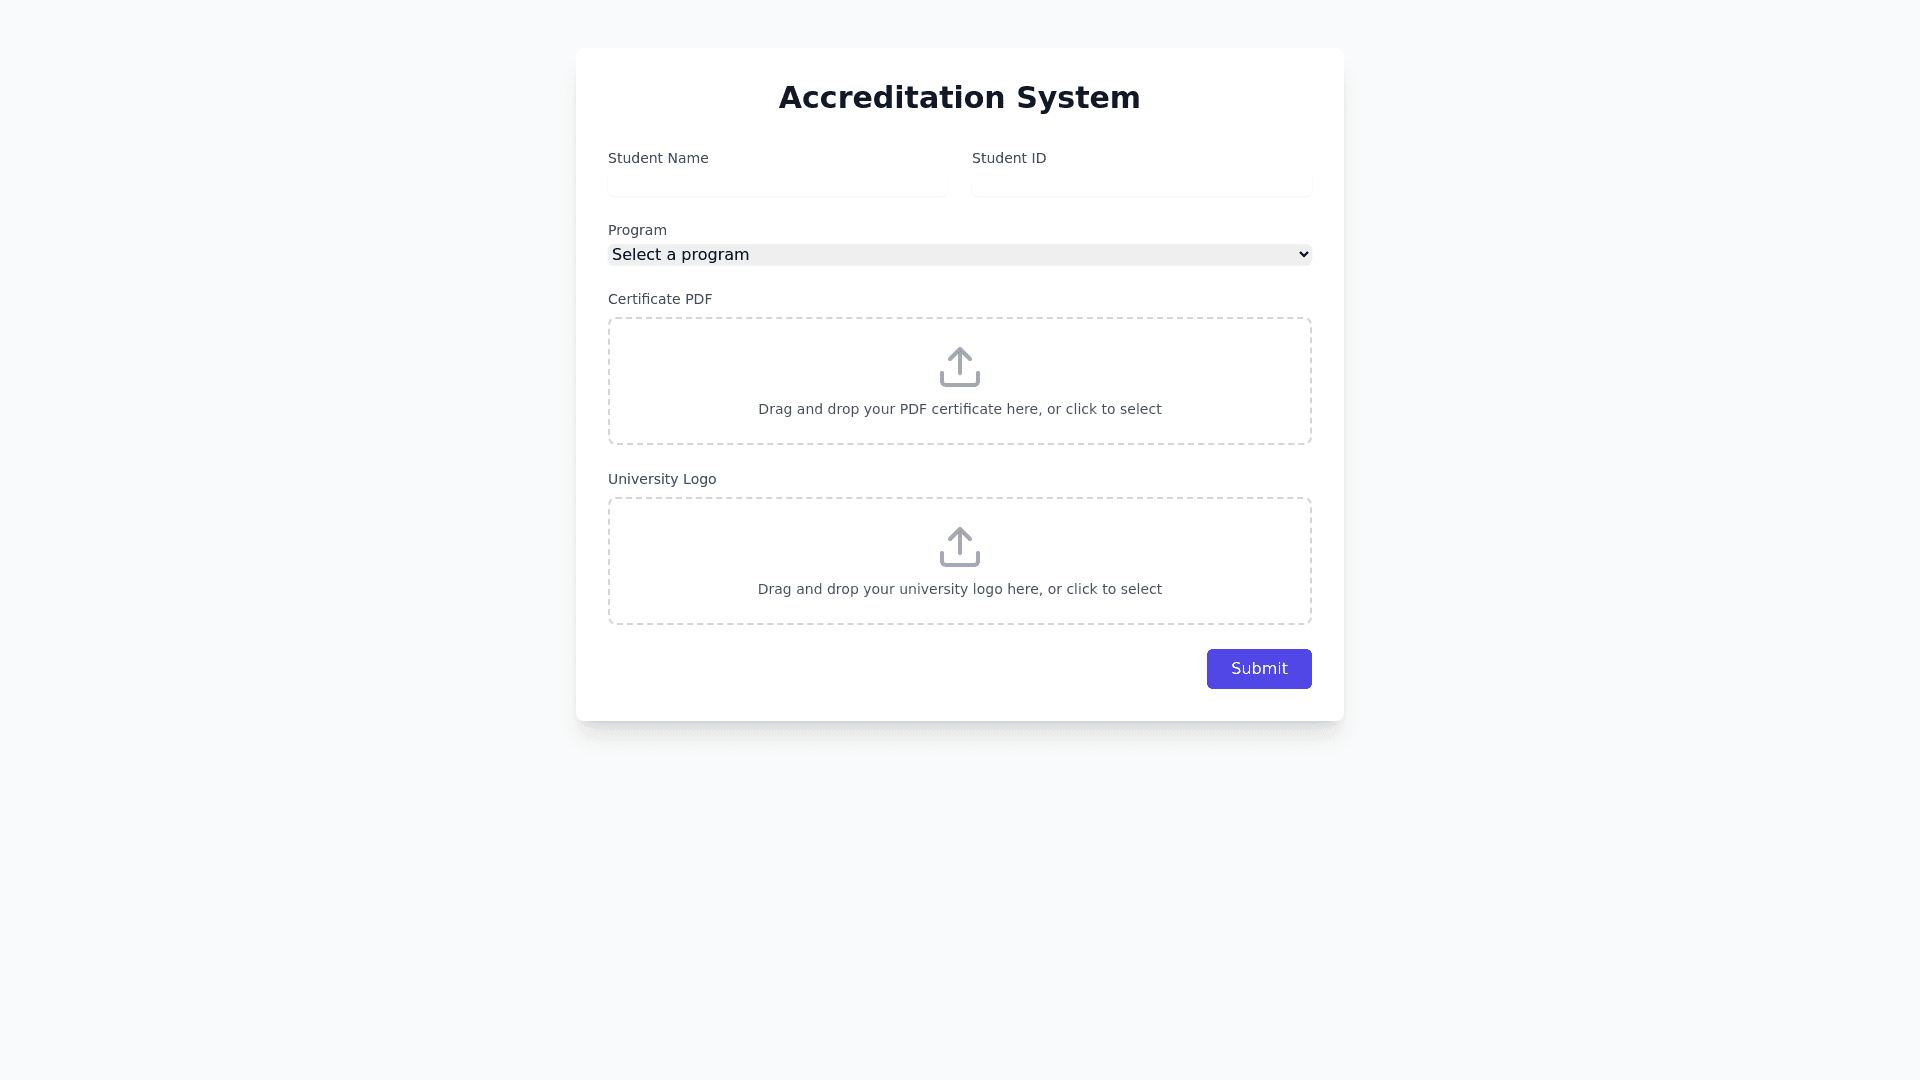The width and height of the screenshot is (1920, 1080).
Task: Click 'click to select' in the logo upload area
Action: [1114, 589]
